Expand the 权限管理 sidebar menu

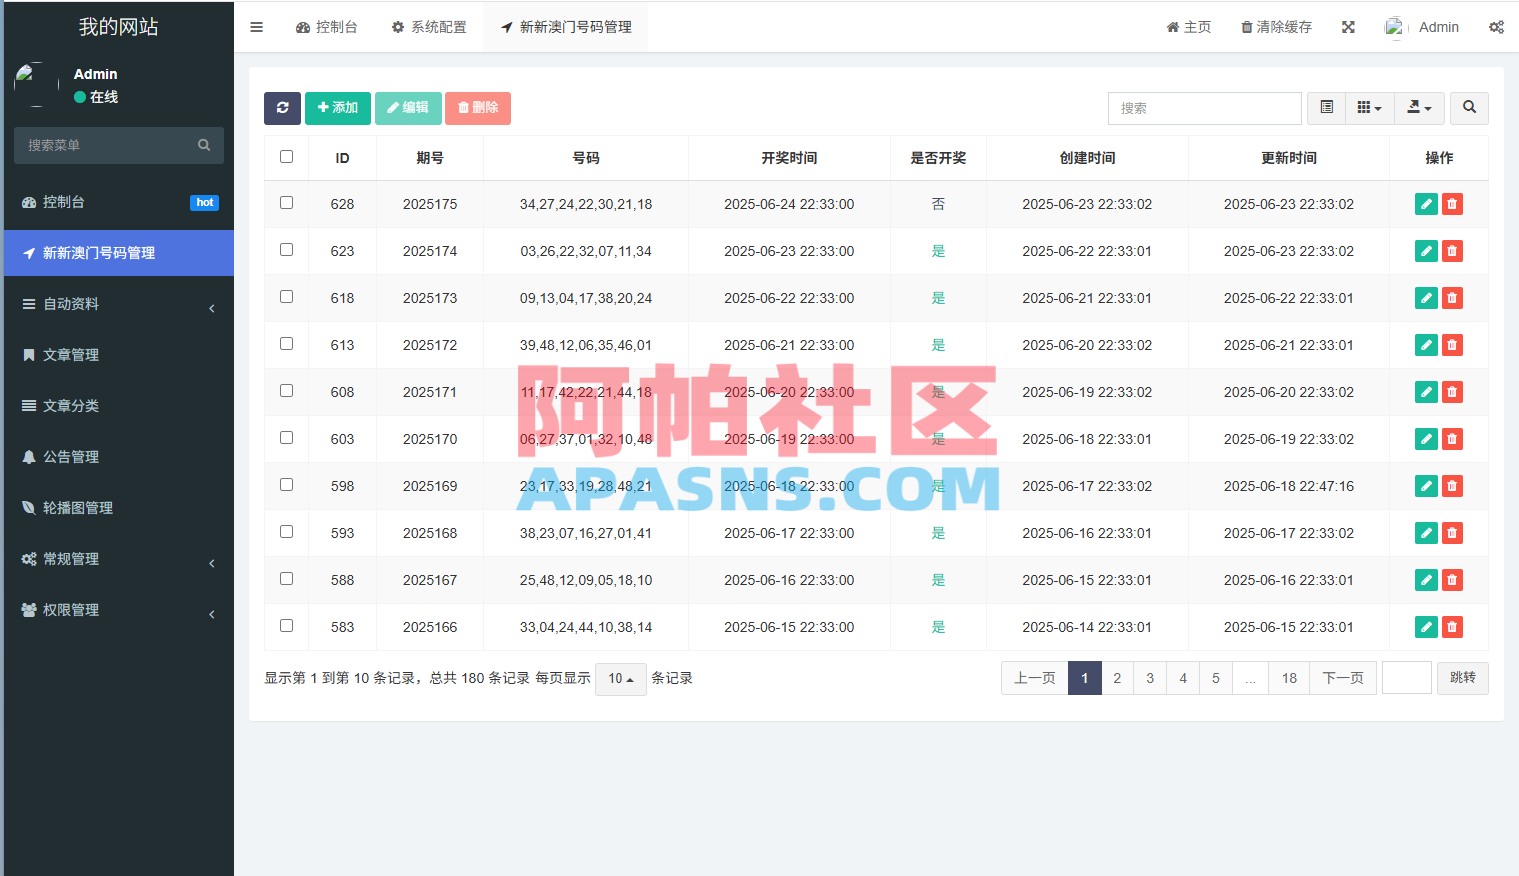click(119, 610)
